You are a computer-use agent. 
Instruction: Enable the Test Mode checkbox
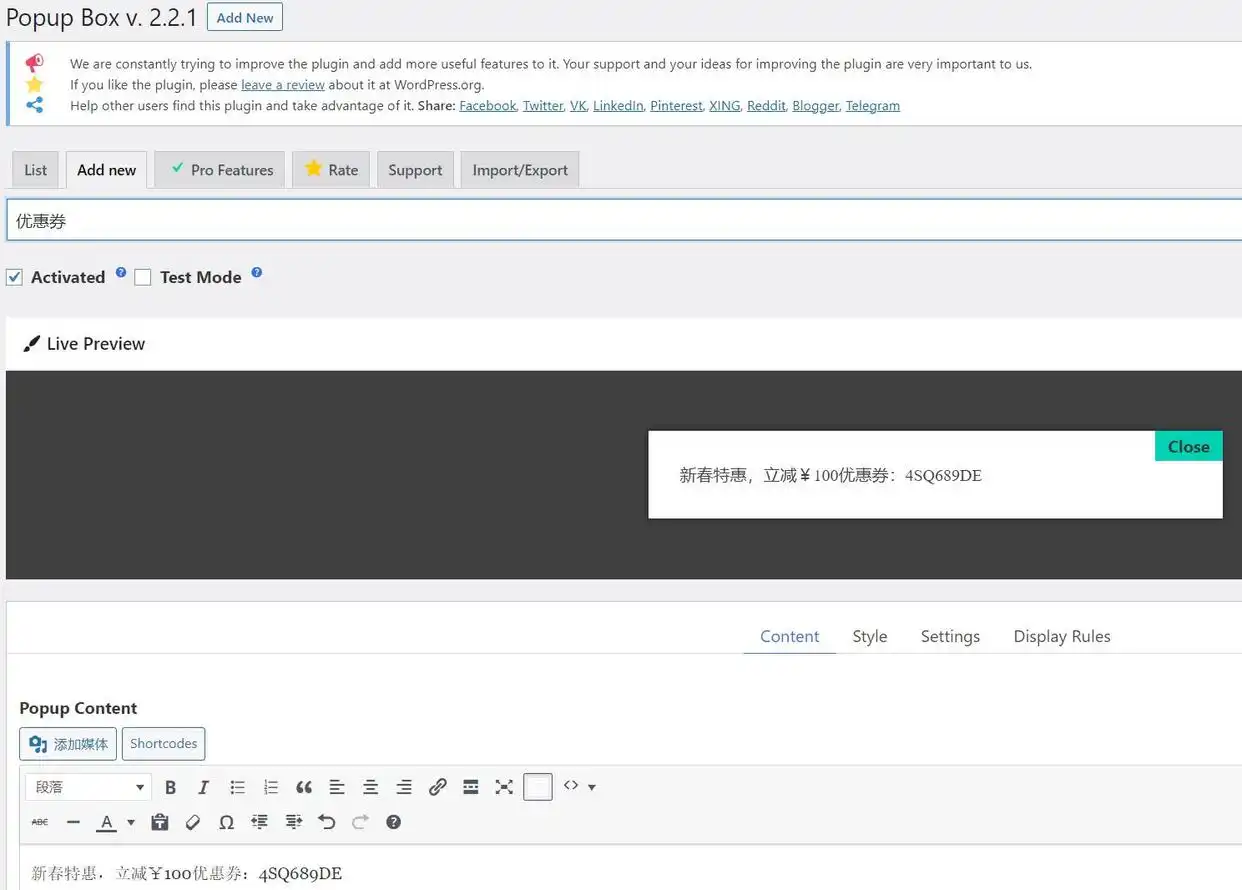(143, 278)
